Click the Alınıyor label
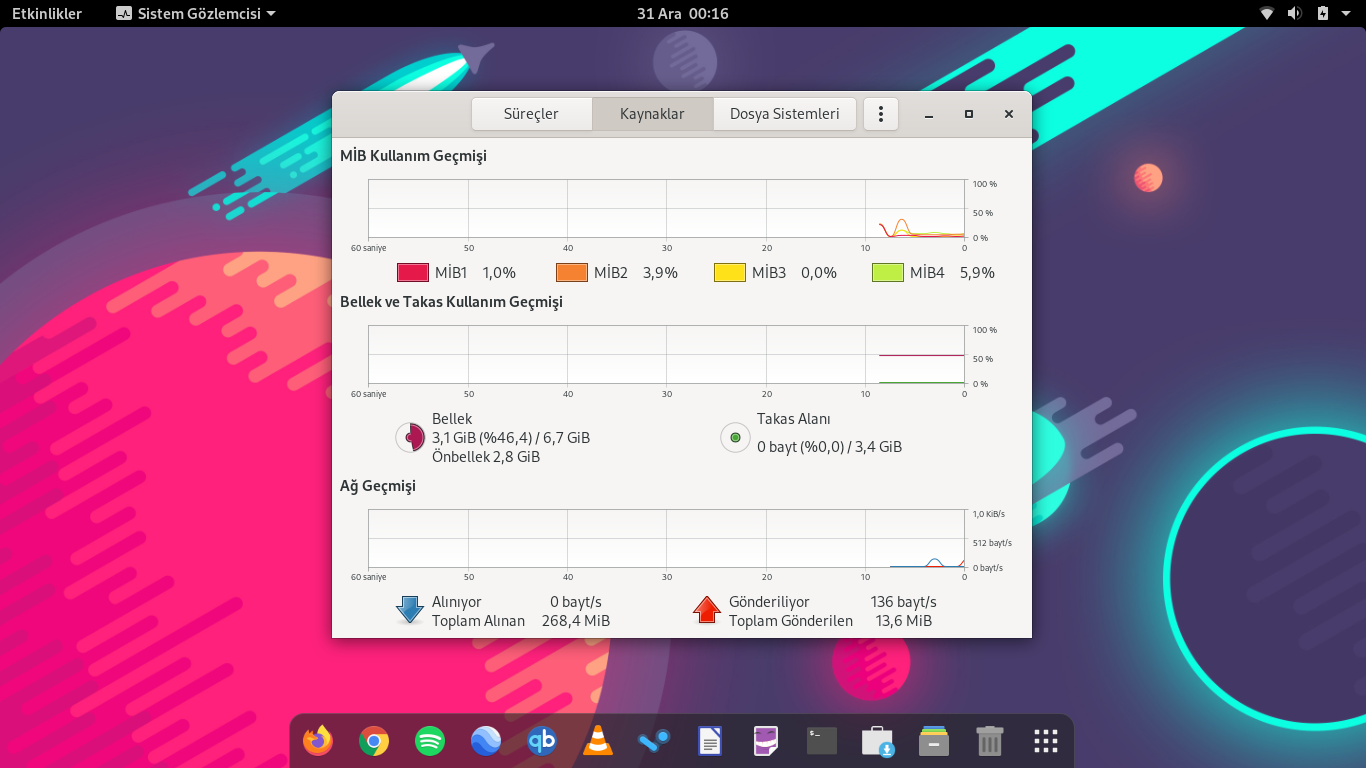The height and width of the screenshot is (768, 1366). [x=457, y=602]
